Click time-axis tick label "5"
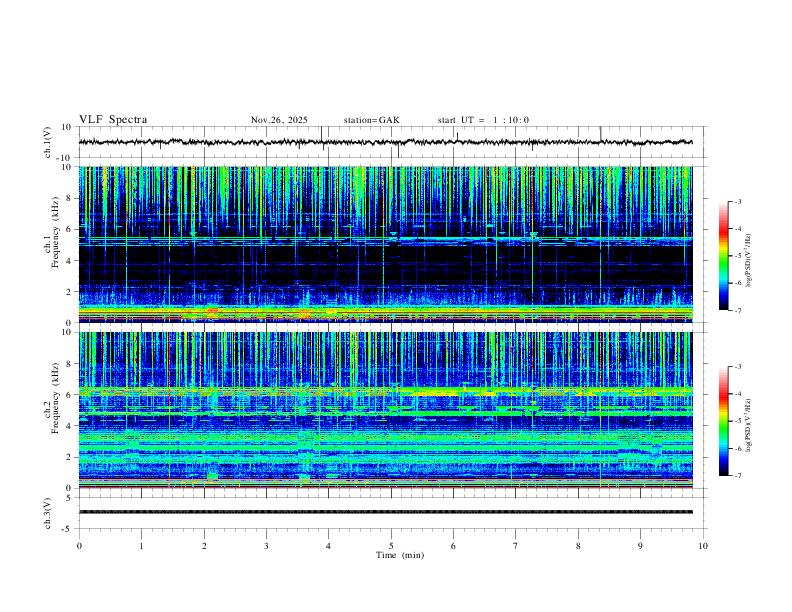The width and height of the screenshot is (792, 612). (x=391, y=546)
